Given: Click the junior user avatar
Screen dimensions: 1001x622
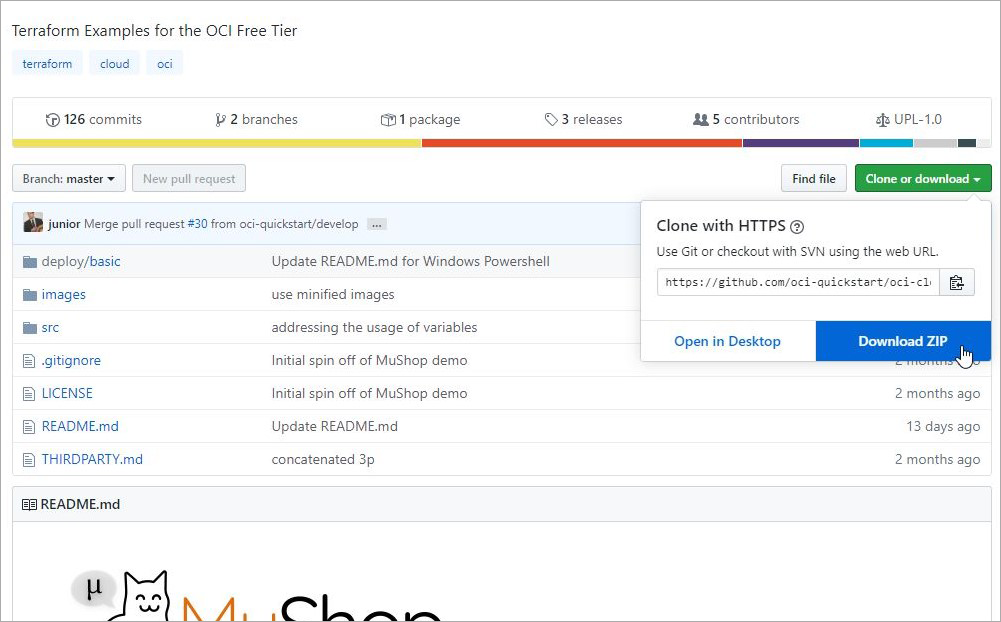Looking at the screenshot, I should pyautogui.click(x=33, y=222).
